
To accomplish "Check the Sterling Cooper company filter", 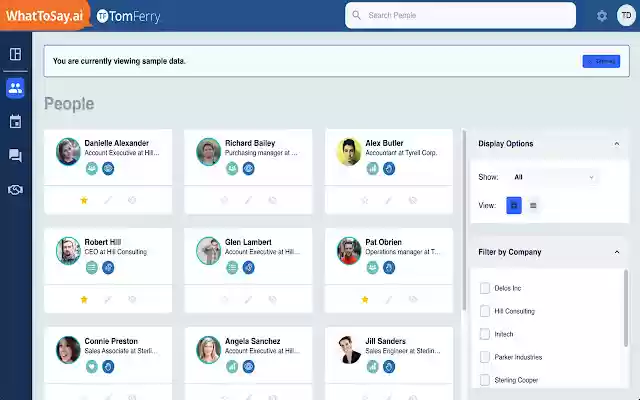I will (485, 380).
